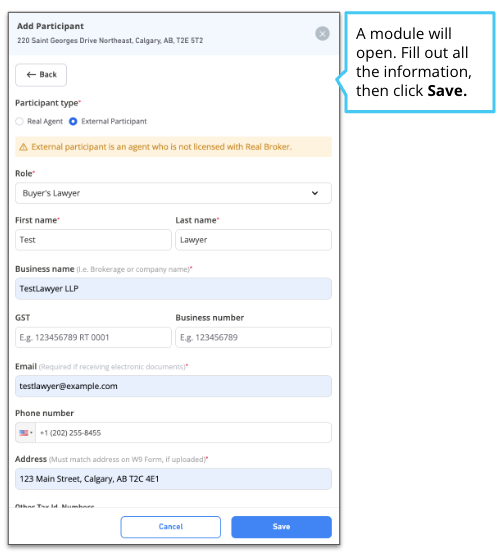Click the Back button
Image resolution: width=502 pixels, height=557 pixels.
point(41,75)
